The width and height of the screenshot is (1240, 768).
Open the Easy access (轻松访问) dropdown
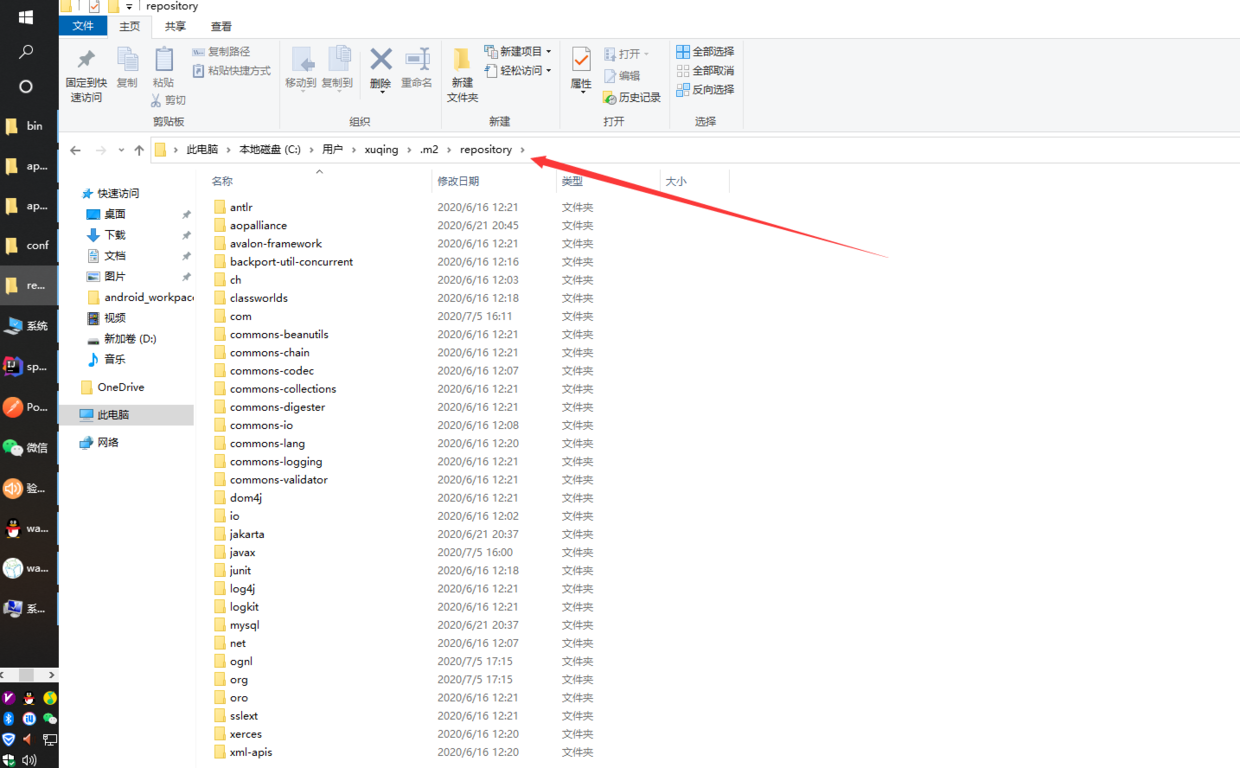point(518,71)
